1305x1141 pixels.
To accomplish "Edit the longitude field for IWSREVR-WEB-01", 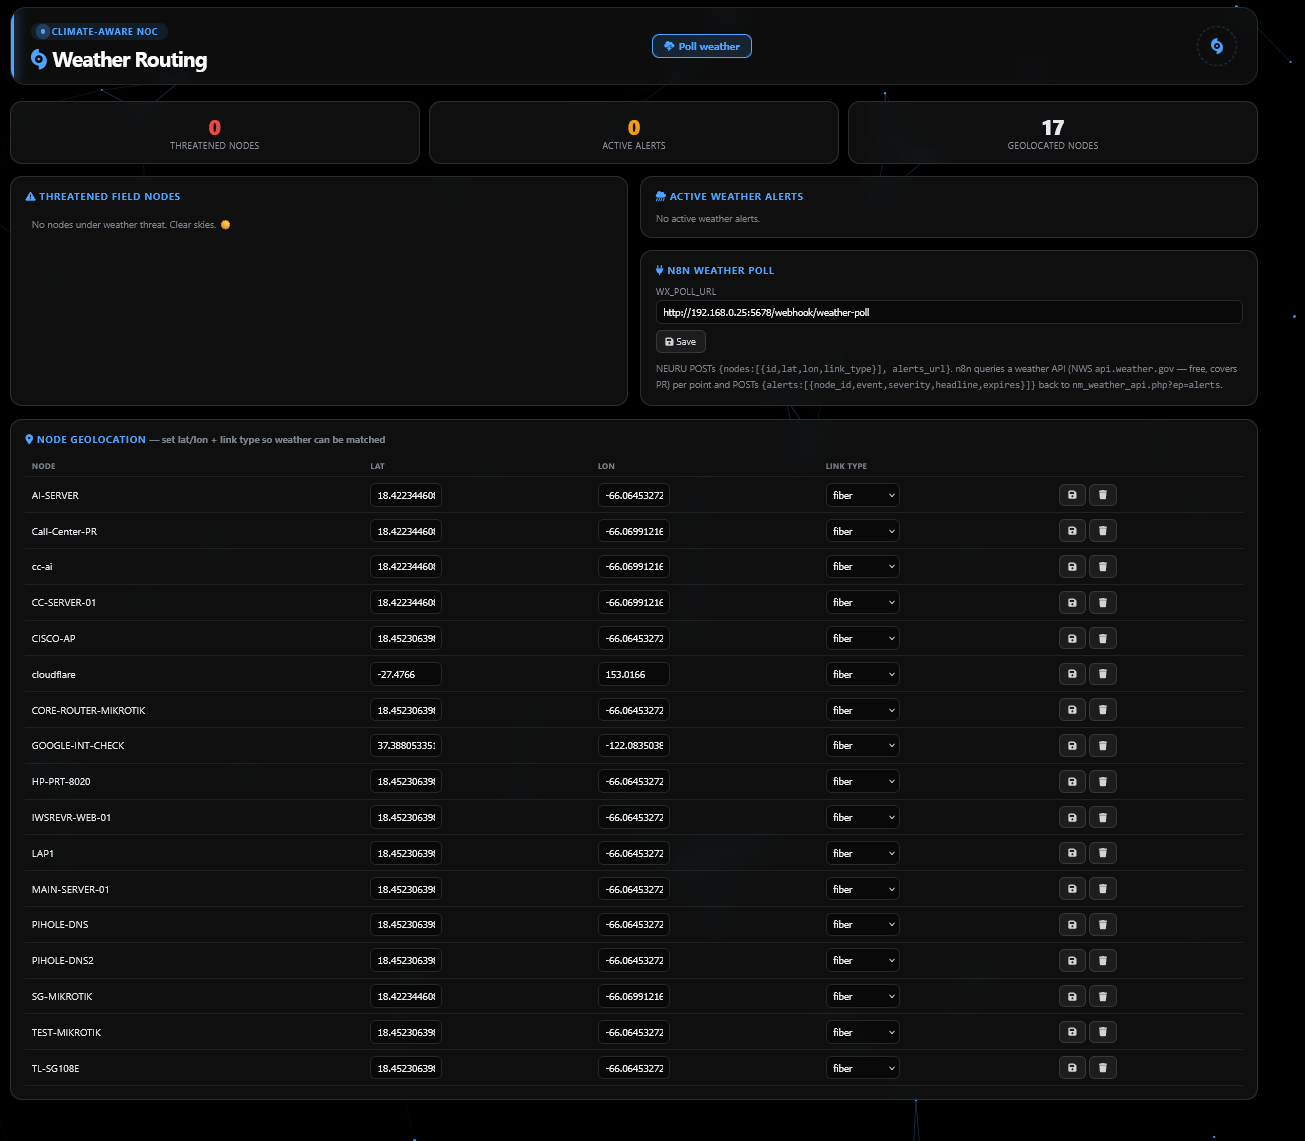I will pos(634,817).
